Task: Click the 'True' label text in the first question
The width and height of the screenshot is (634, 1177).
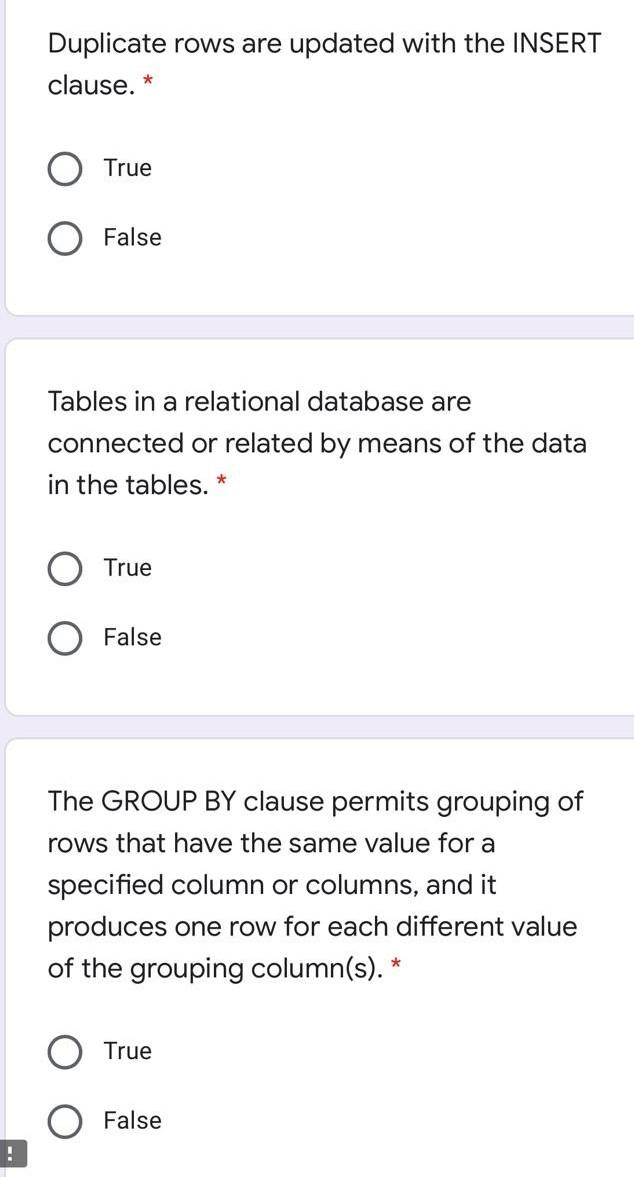Action: tap(126, 168)
